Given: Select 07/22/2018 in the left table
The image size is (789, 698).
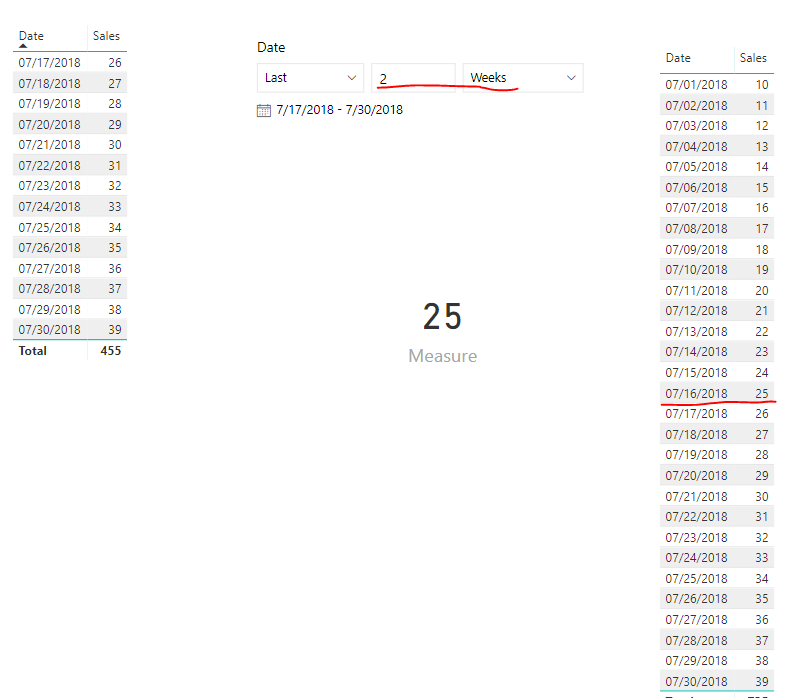Looking at the screenshot, I should (49, 166).
